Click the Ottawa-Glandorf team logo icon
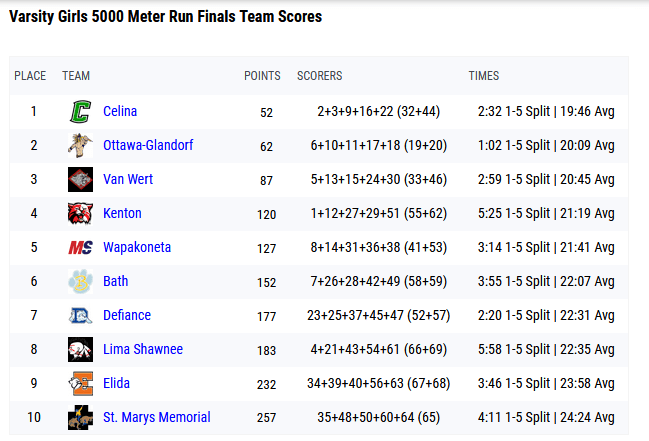Screen dimensions: 649x441 (80, 146)
